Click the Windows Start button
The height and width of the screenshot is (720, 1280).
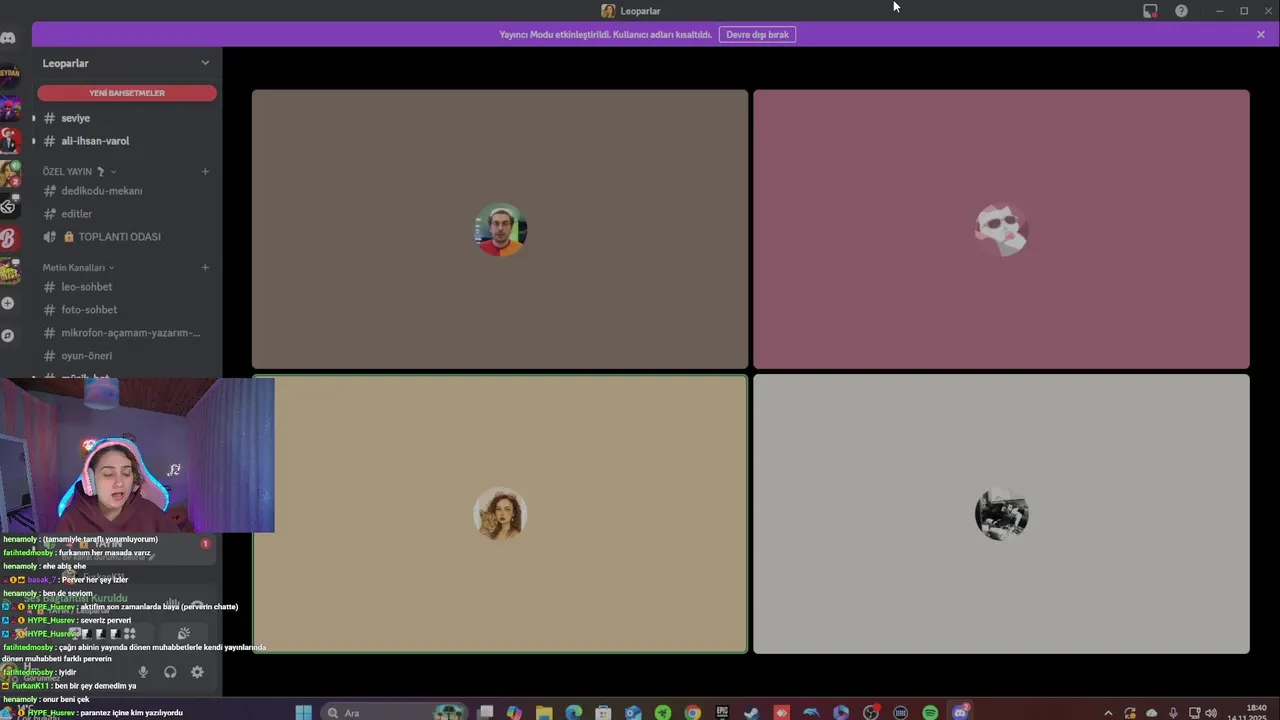click(x=304, y=713)
